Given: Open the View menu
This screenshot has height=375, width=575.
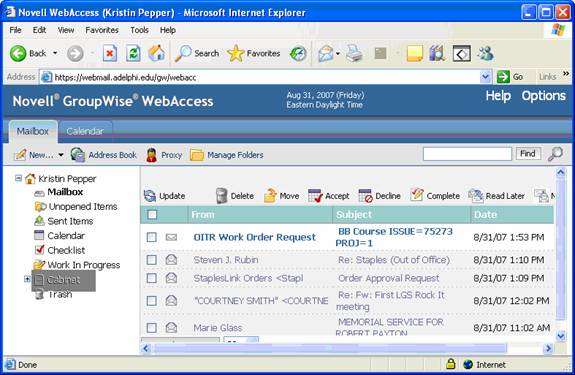Looking at the screenshot, I should click(66, 30).
